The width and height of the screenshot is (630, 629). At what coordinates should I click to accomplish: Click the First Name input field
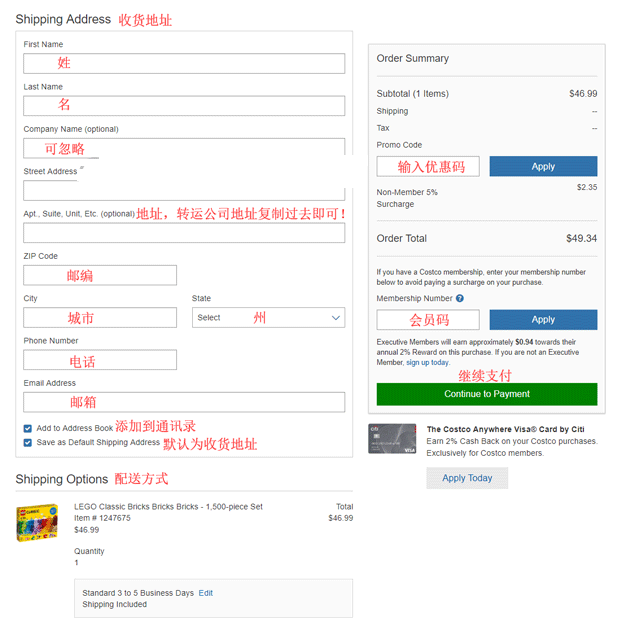click(184, 63)
